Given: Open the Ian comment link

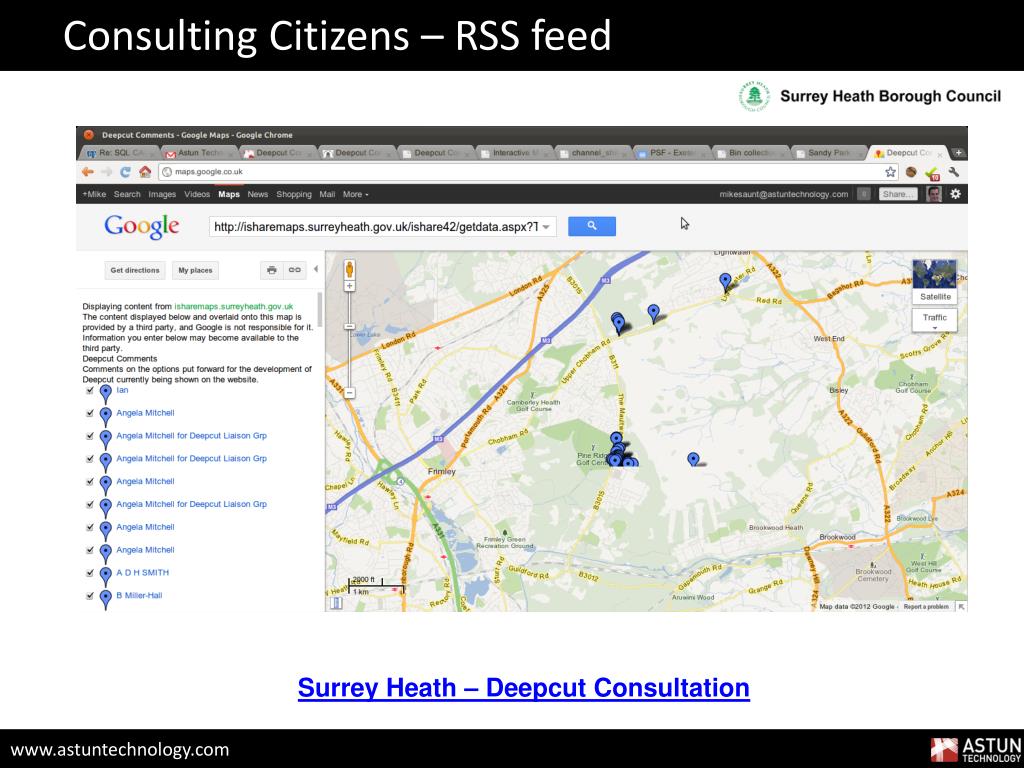Looking at the screenshot, I should 122,390.
